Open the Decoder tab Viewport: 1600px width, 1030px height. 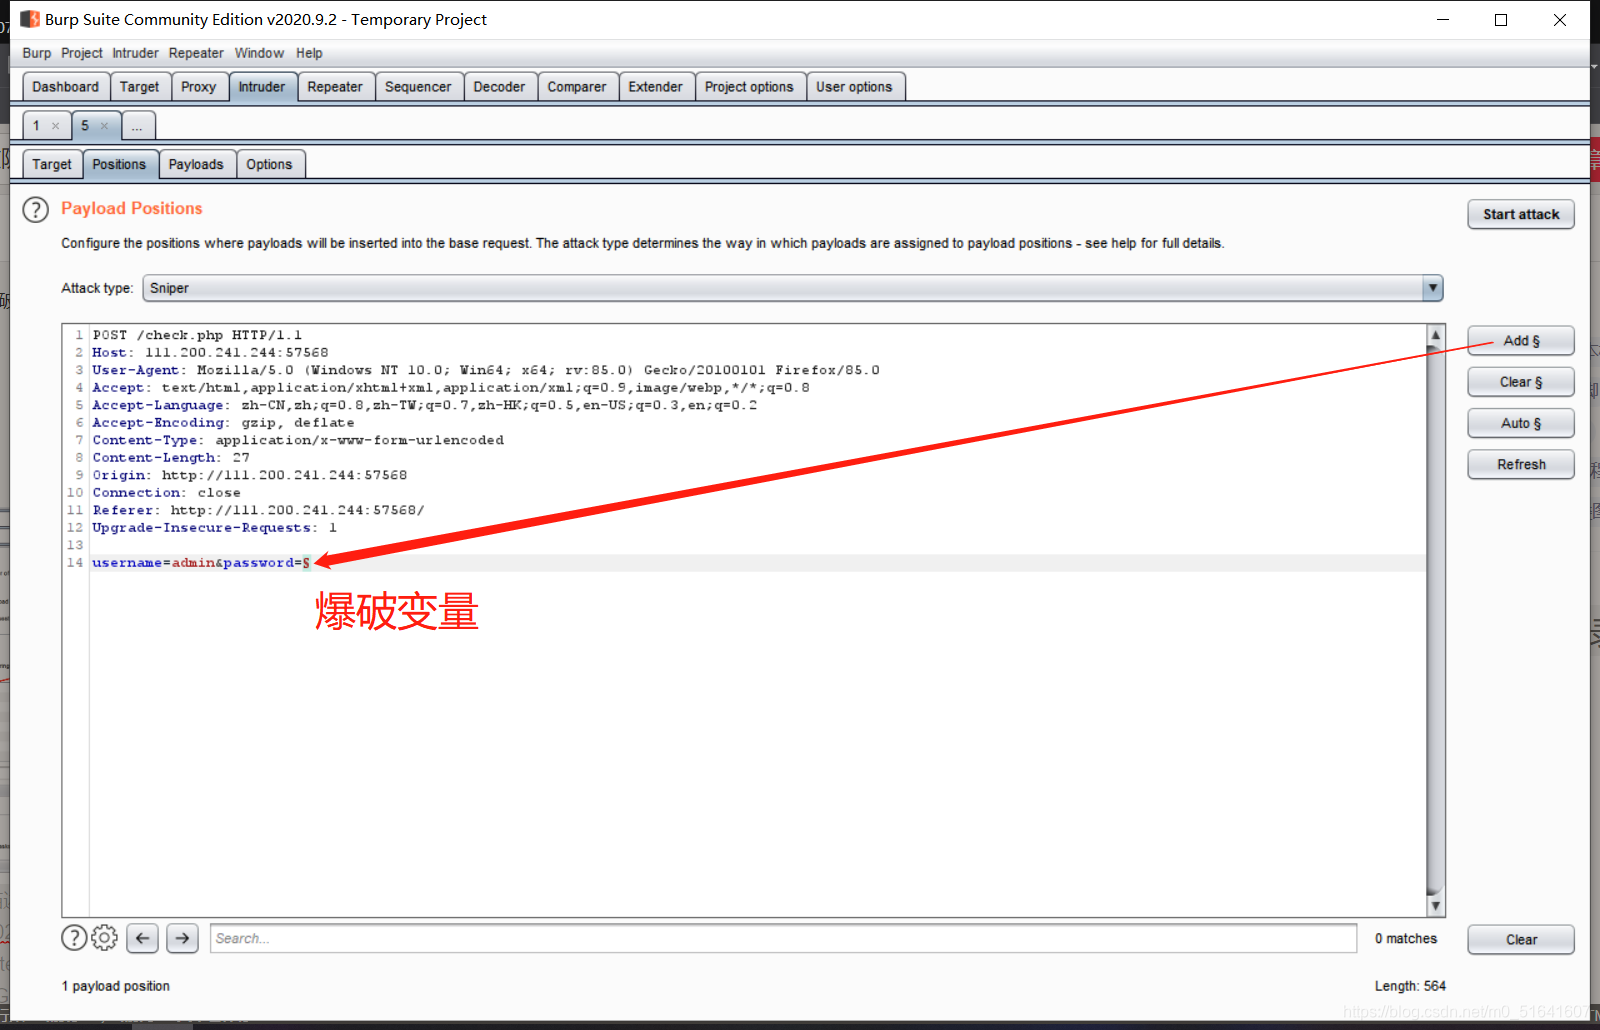tap(499, 87)
